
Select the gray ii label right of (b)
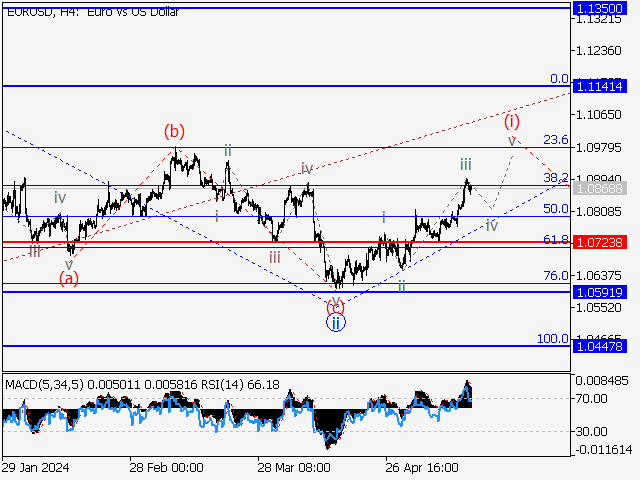228,151
